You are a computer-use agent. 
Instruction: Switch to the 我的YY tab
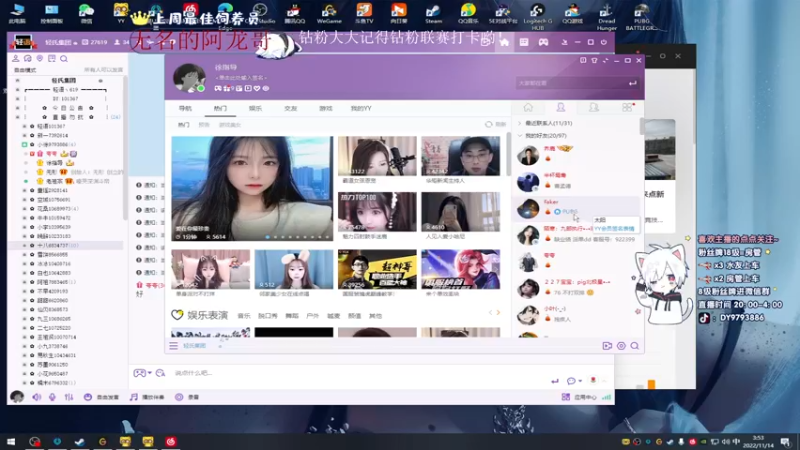click(361, 109)
